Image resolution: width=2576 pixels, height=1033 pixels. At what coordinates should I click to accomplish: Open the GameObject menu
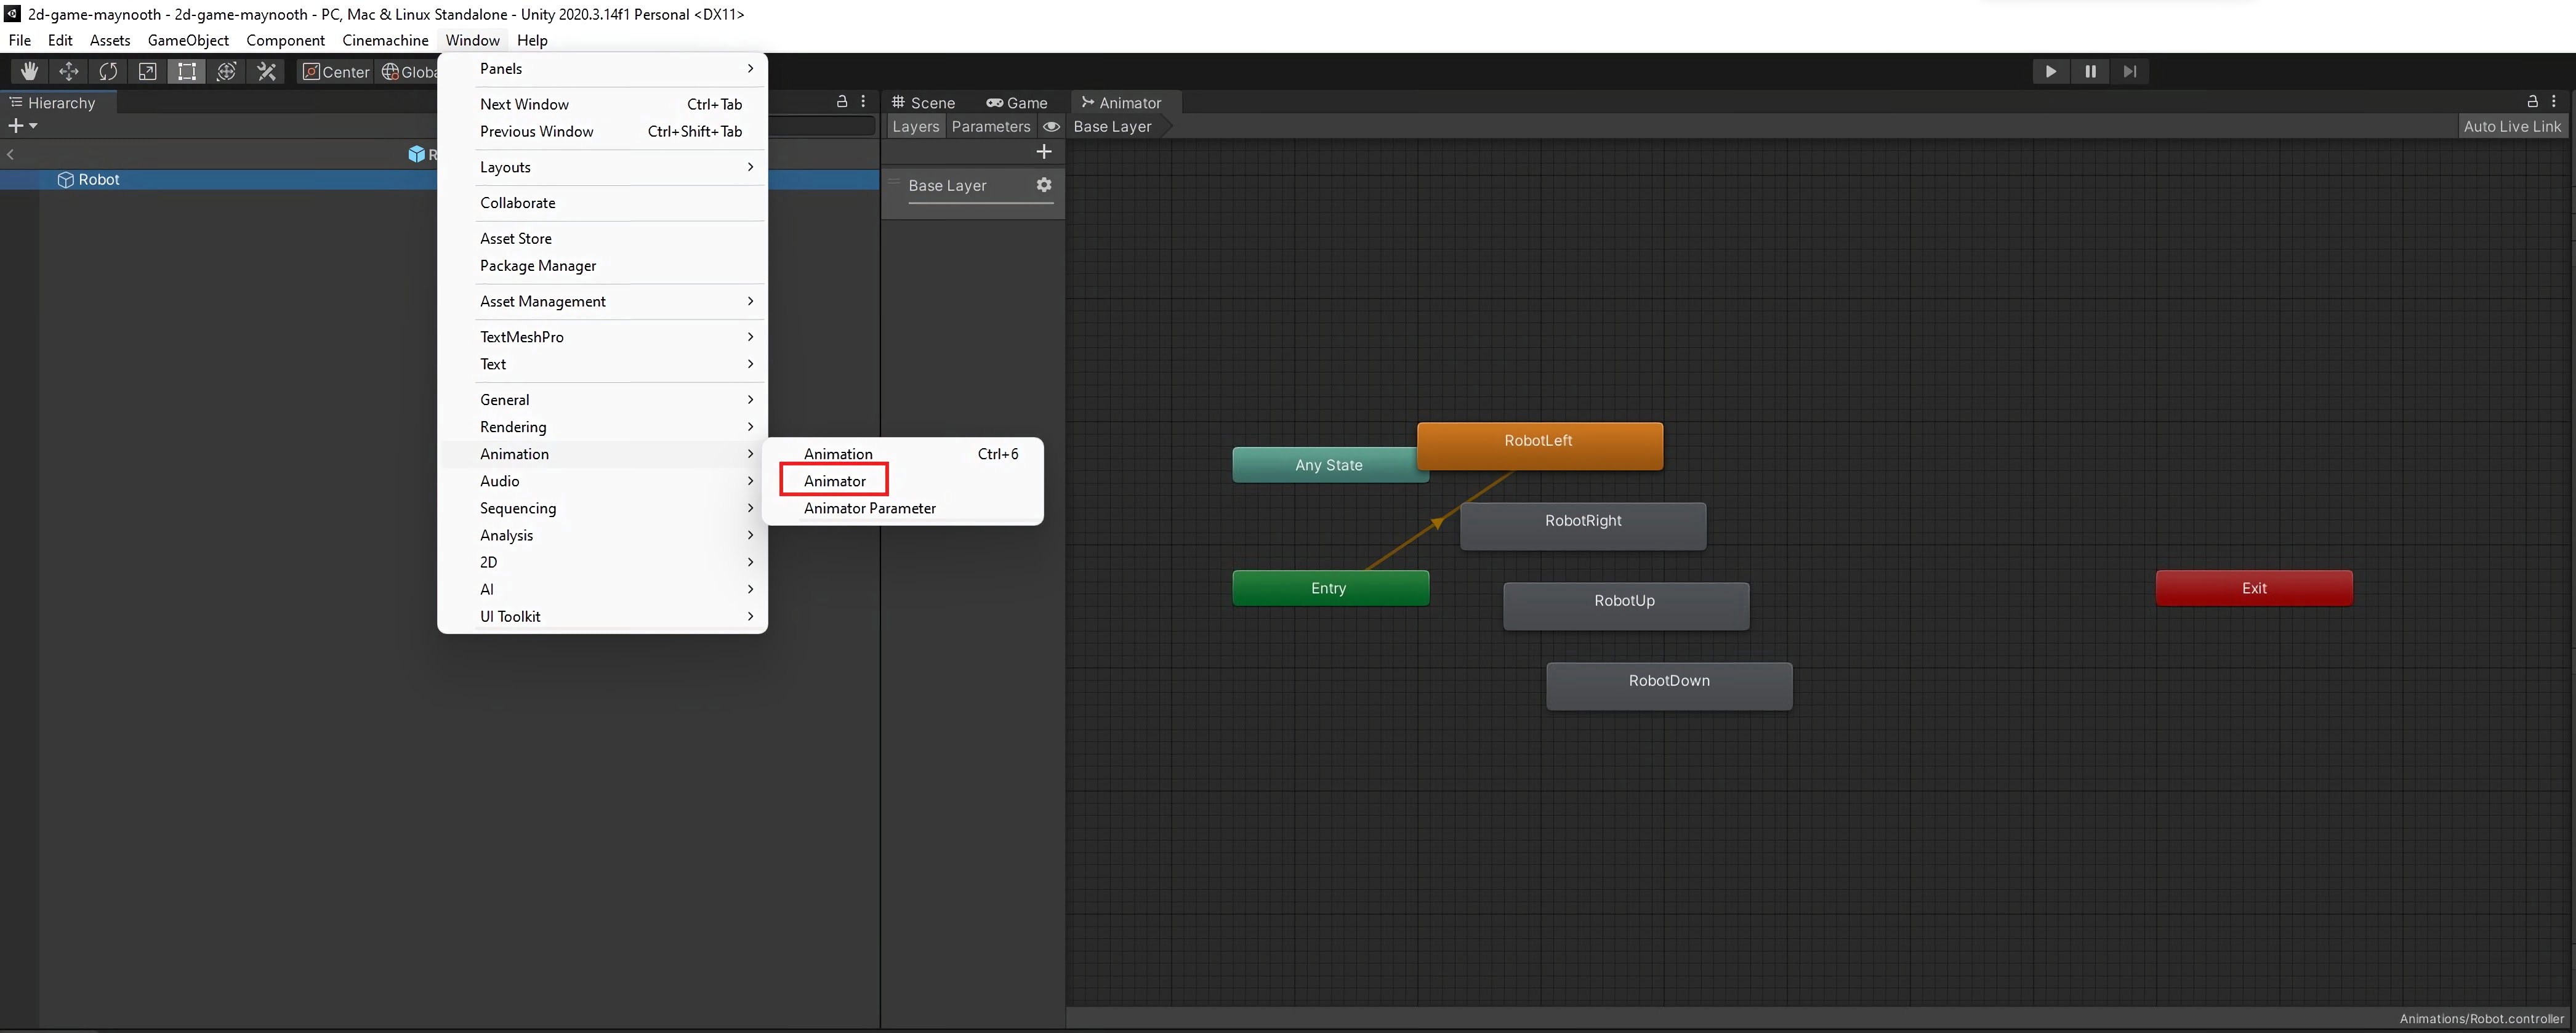pos(188,40)
